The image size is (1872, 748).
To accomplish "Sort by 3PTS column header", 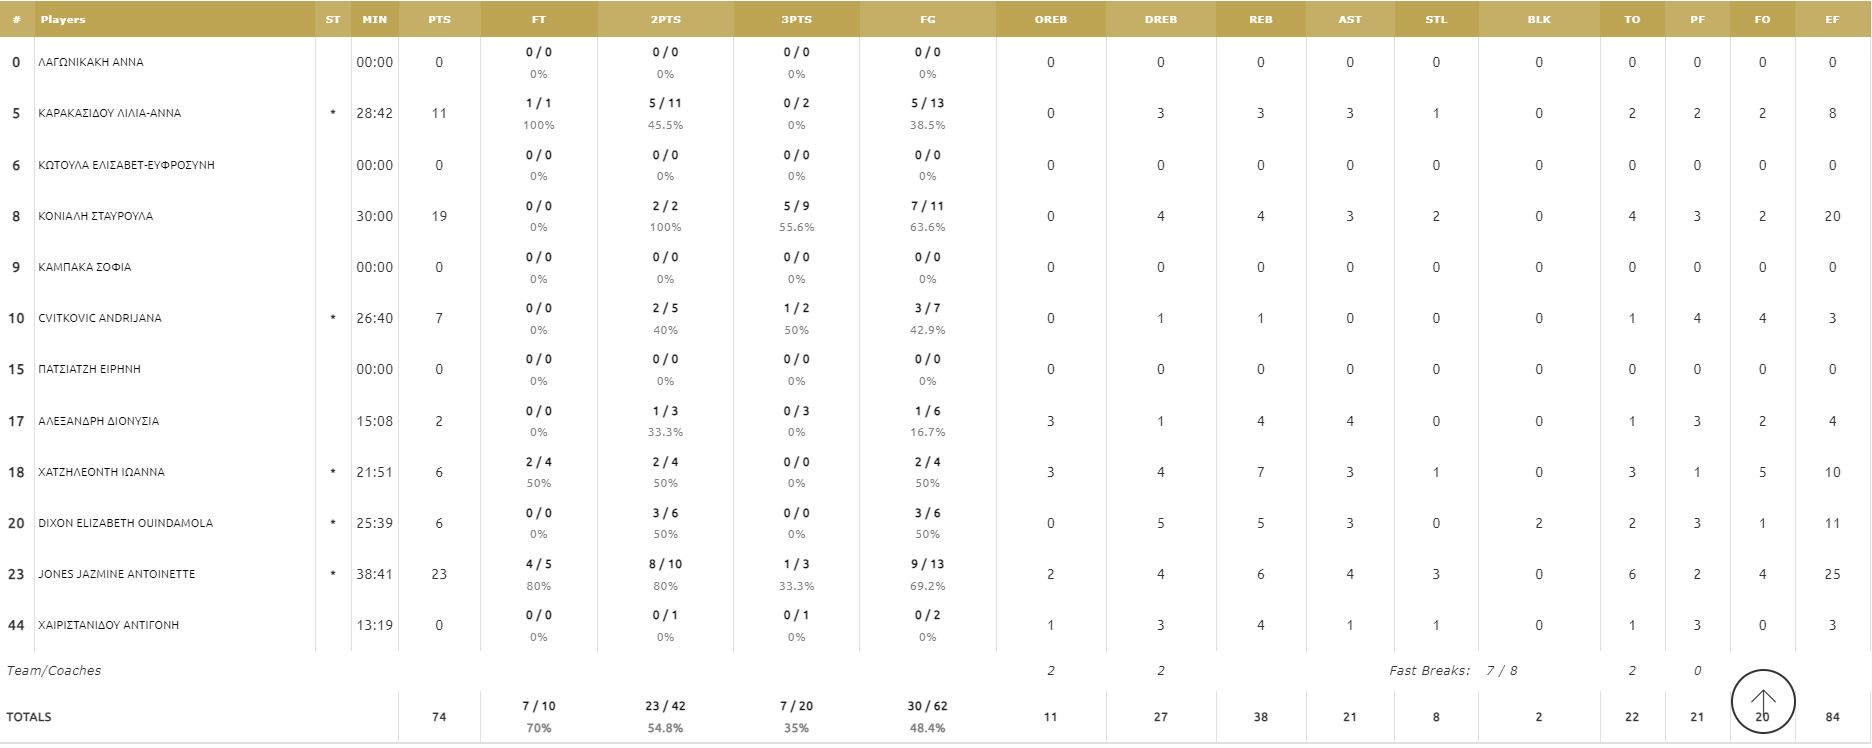I will (x=796, y=19).
